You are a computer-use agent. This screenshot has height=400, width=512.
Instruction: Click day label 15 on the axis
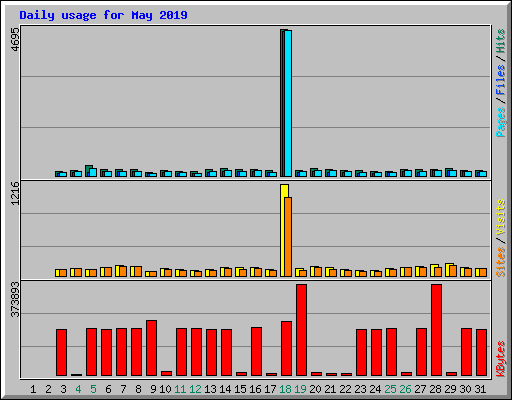pos(240,389)
